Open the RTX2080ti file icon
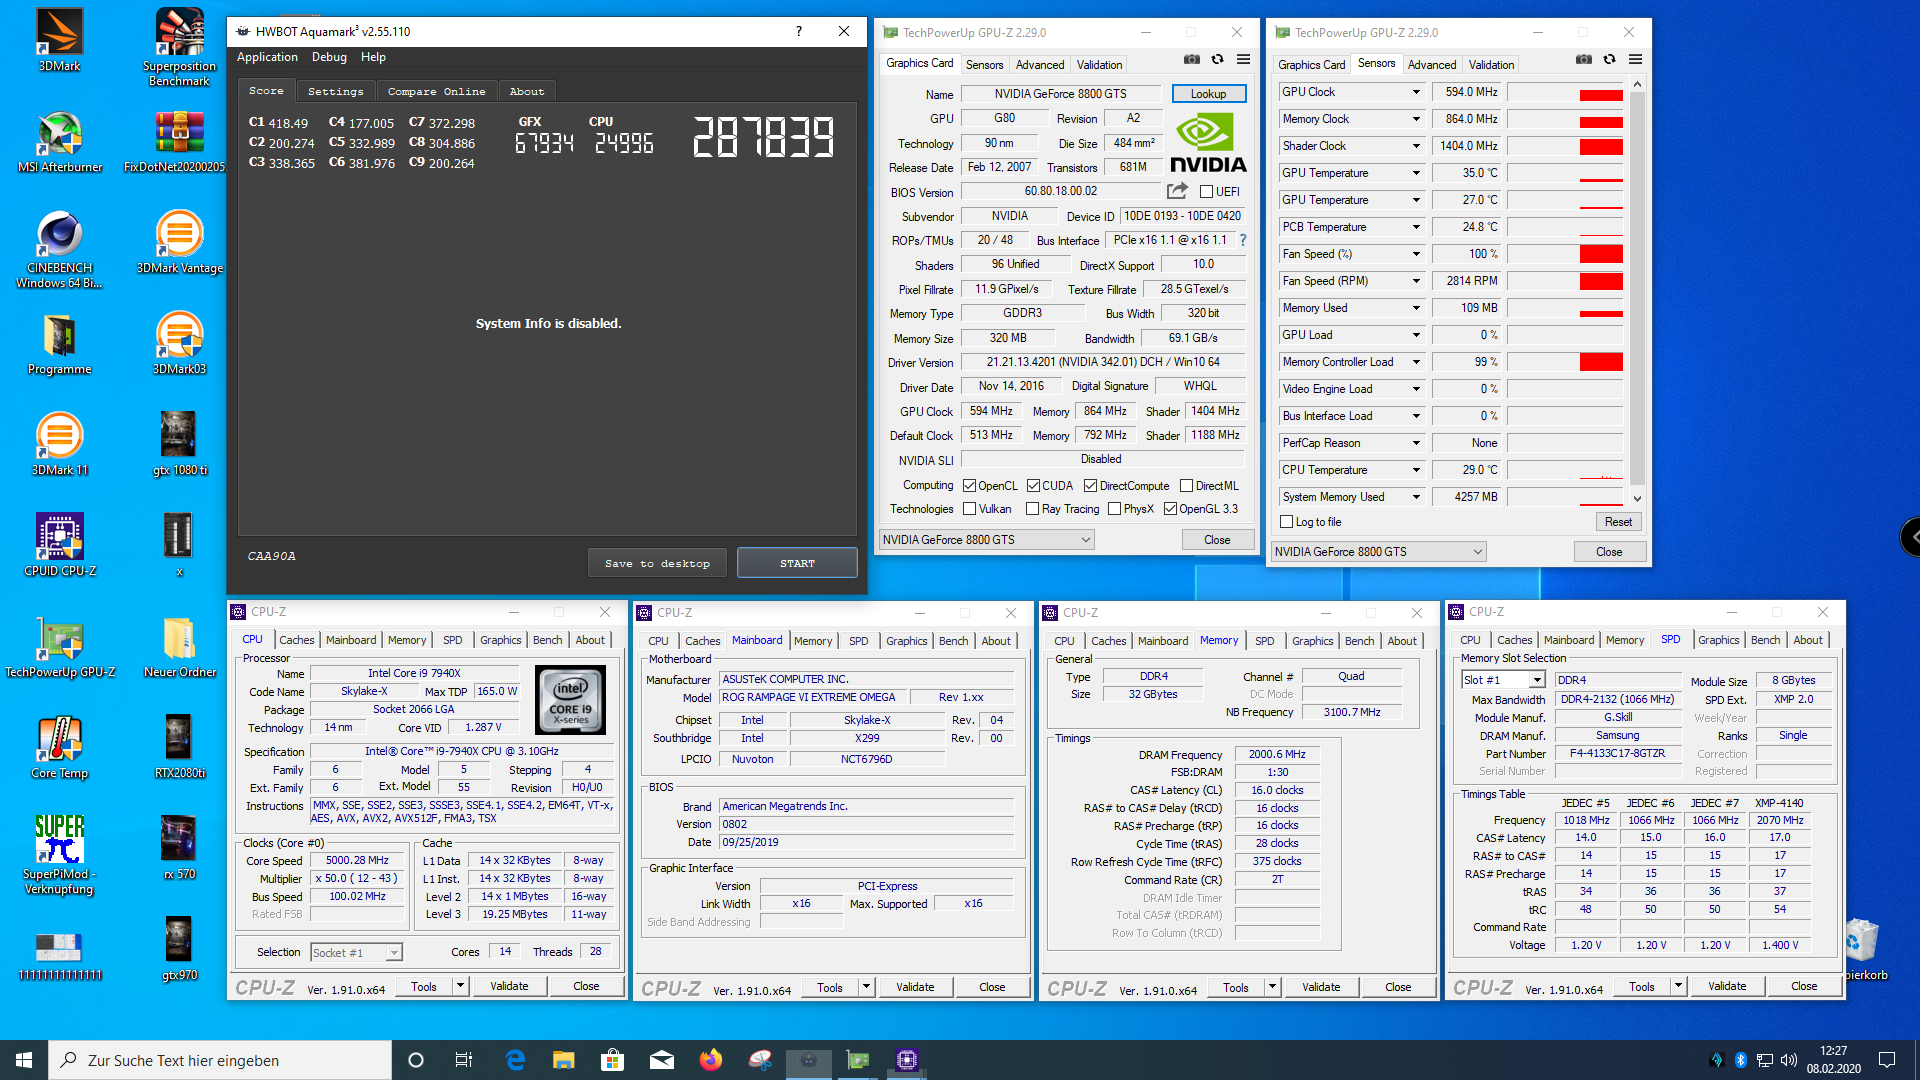Image resolution: width=1920 pixels, height=1080 pixels. click(179, 747)
